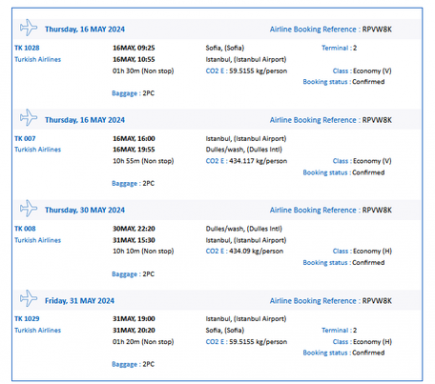Click the Baggage label of the TK 1029 flight
This screenshot has height=384, width=435.
(x=124, y=364)
